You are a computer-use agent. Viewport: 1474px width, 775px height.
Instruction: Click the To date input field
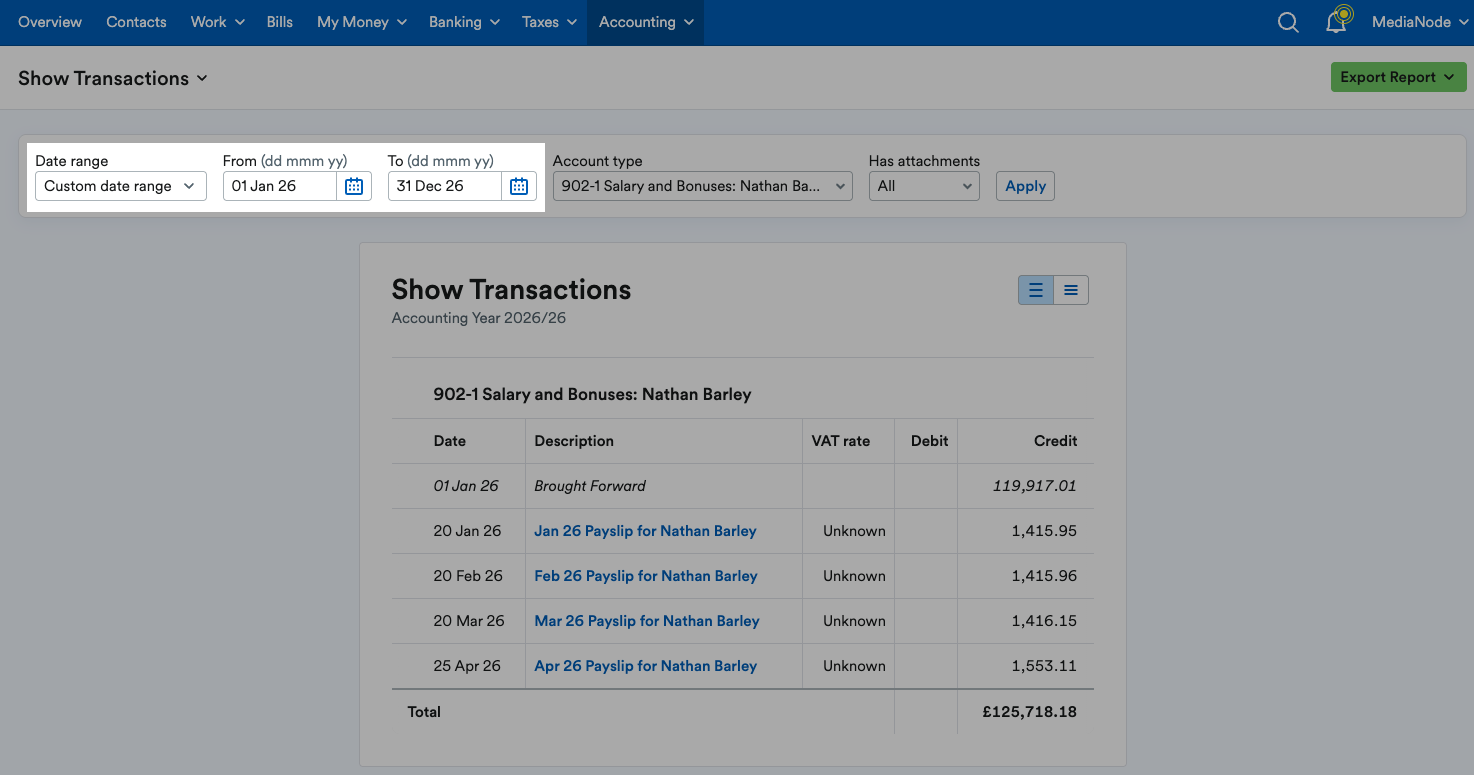coord(445,186)
